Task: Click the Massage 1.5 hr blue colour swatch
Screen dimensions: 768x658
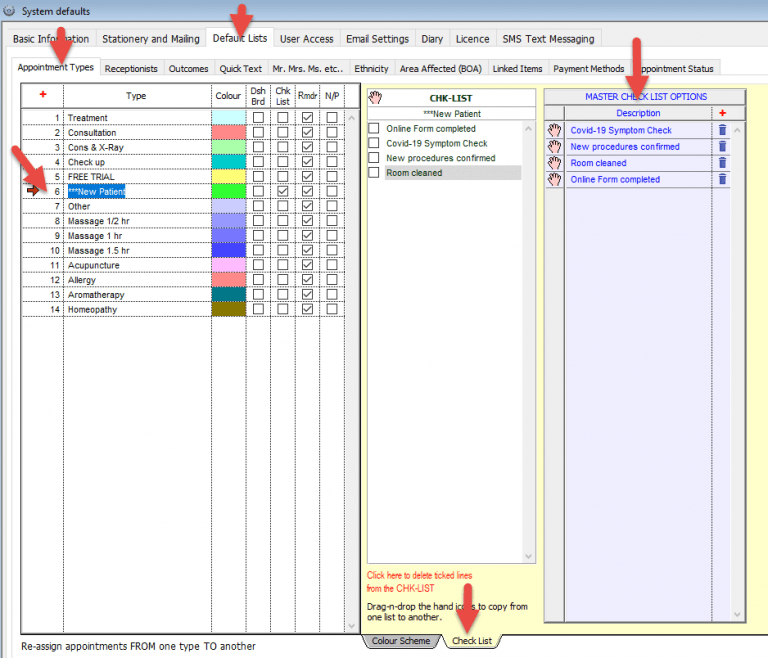Action: (229, 250)
